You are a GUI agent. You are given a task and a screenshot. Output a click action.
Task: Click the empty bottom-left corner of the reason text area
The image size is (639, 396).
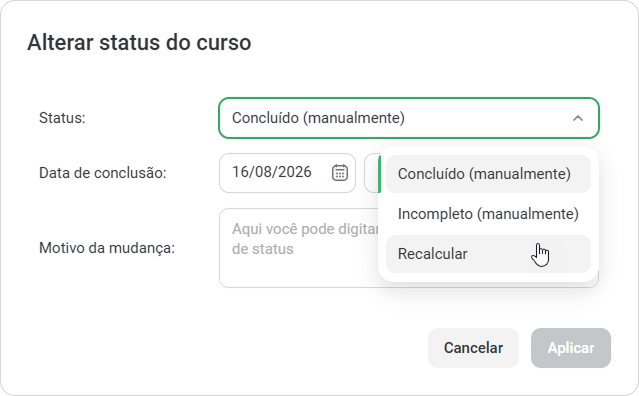click(236, 277)
